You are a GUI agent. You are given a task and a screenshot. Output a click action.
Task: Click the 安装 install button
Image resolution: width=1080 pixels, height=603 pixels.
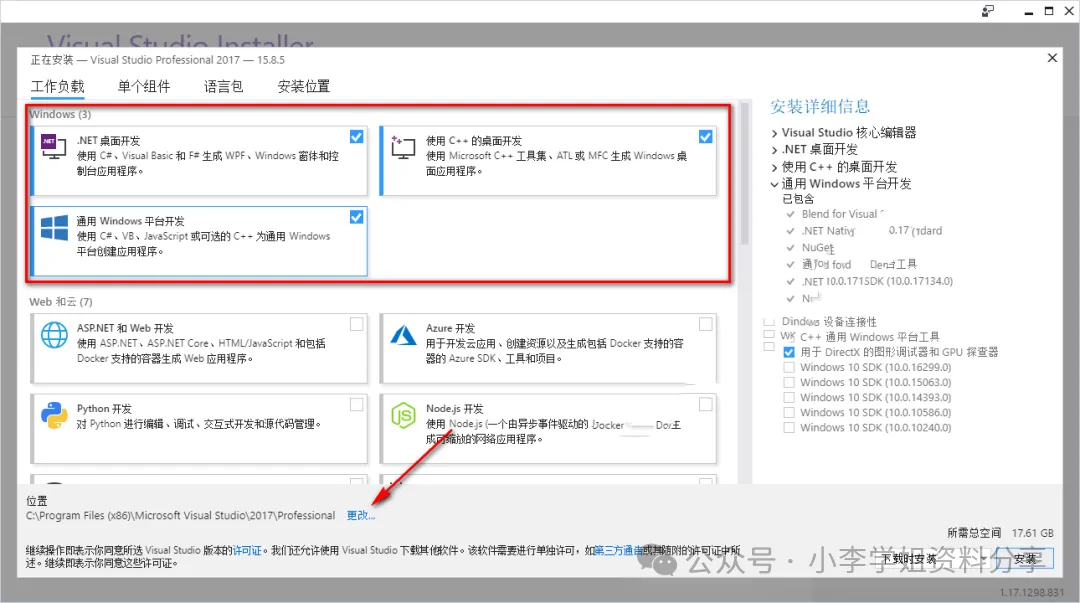click(1025, 559)
